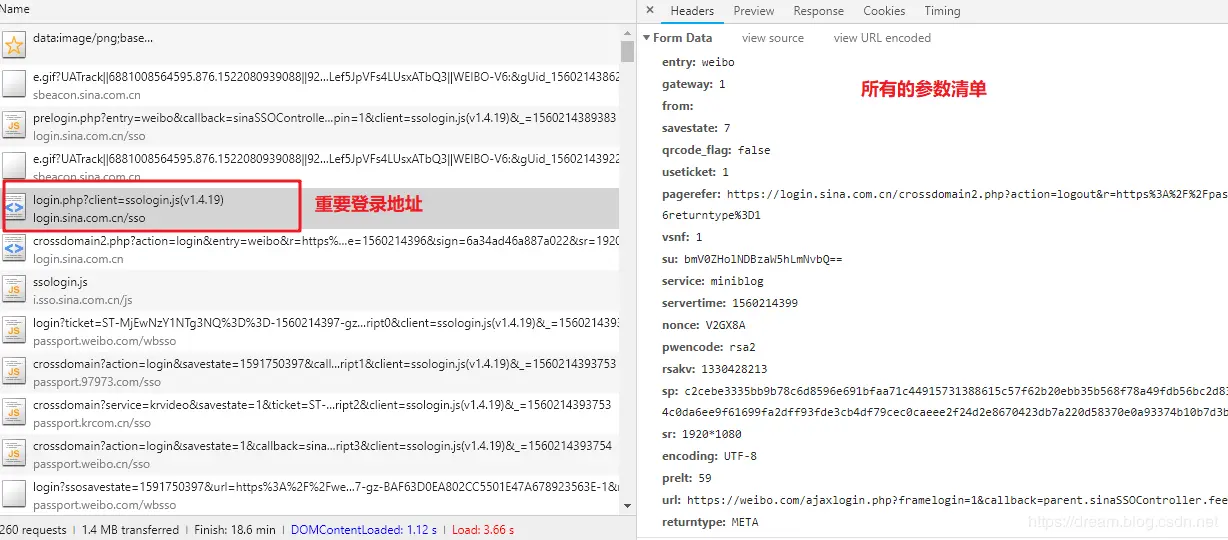The width and height of the screenshot is (1228, 540).
Task: Click the document icon of crossdomain2.php request
Action: [14, 250]
